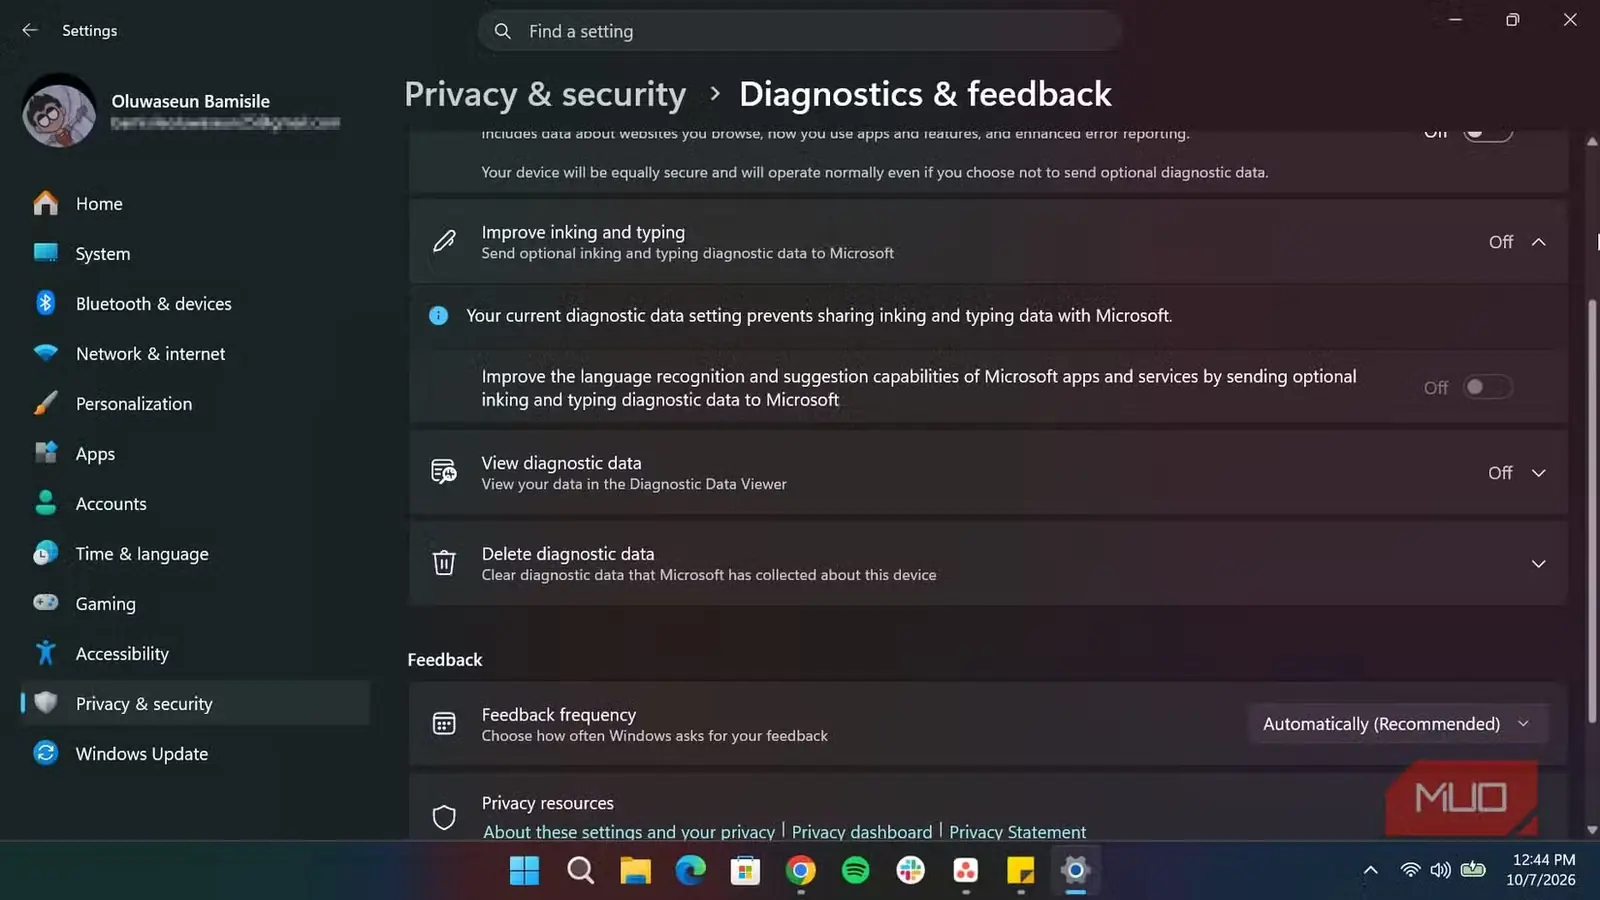Open the Privacy dashboard link
Image resolution: width=1600 pixels, height=900 pixels.
coord(862,832)
